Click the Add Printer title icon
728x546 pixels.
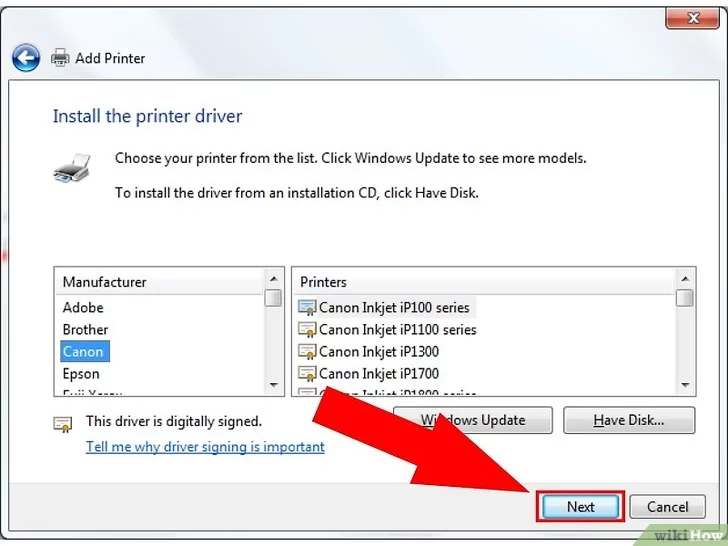pyautogui.click(x=60, y=58)
